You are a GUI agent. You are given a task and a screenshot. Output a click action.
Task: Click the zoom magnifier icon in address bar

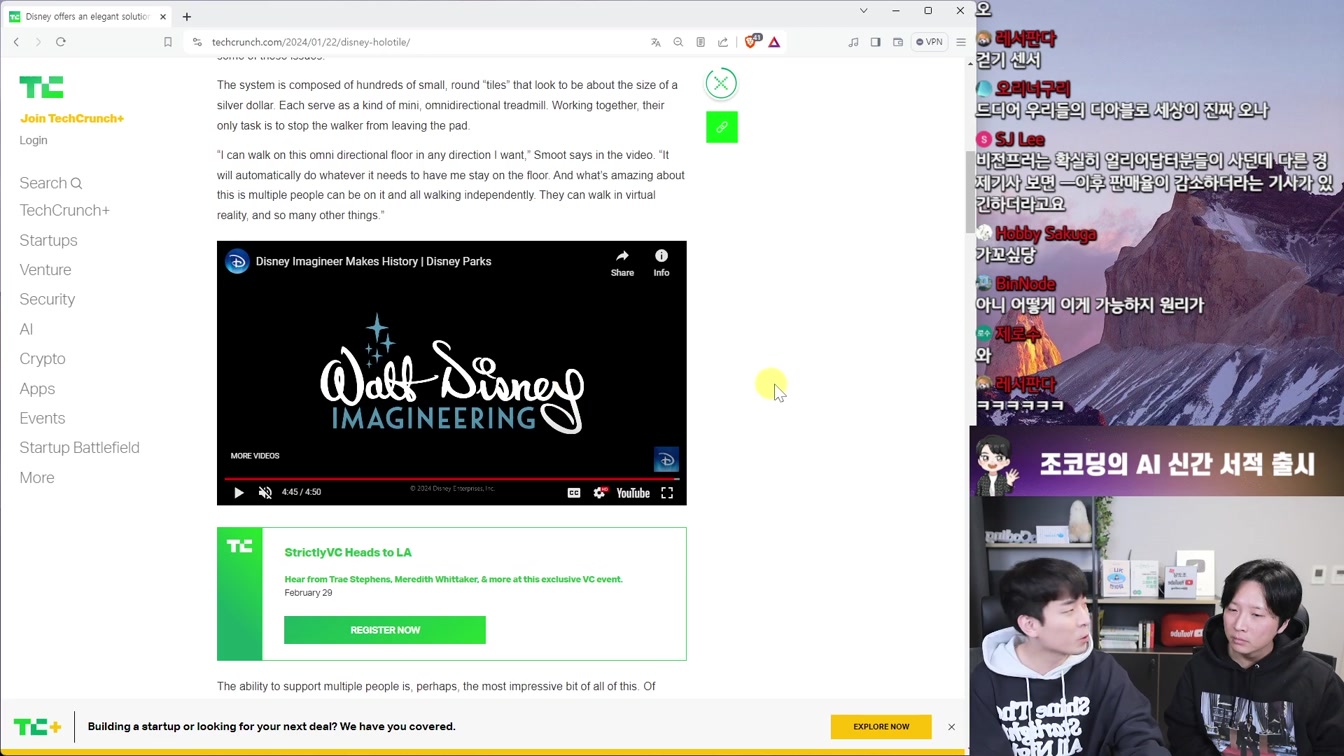click(x=678, y=42)
